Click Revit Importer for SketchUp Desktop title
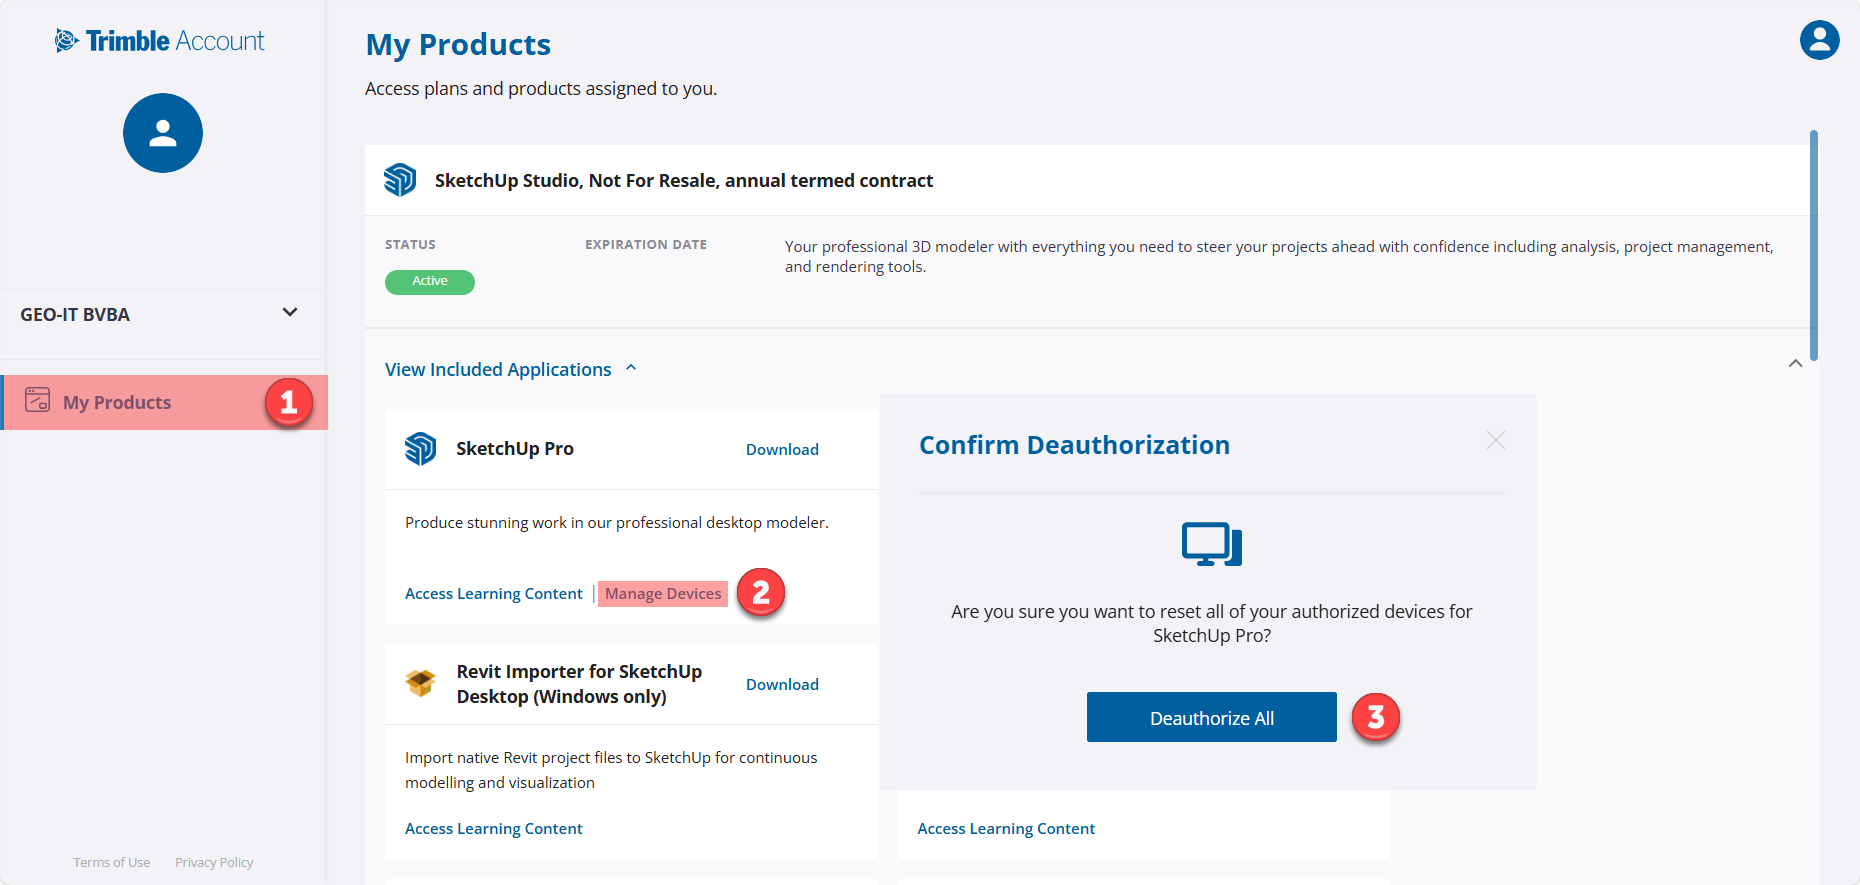 click(x=579, y=684)
